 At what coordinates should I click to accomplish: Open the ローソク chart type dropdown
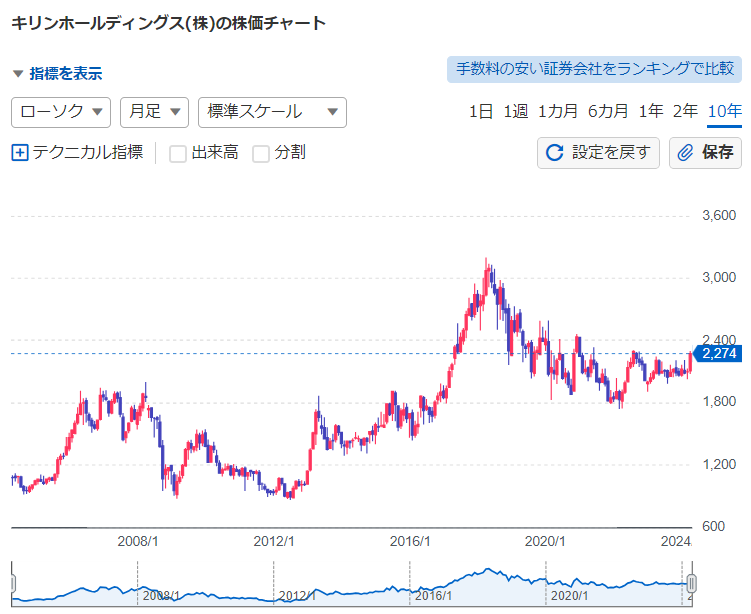(61, 113)
